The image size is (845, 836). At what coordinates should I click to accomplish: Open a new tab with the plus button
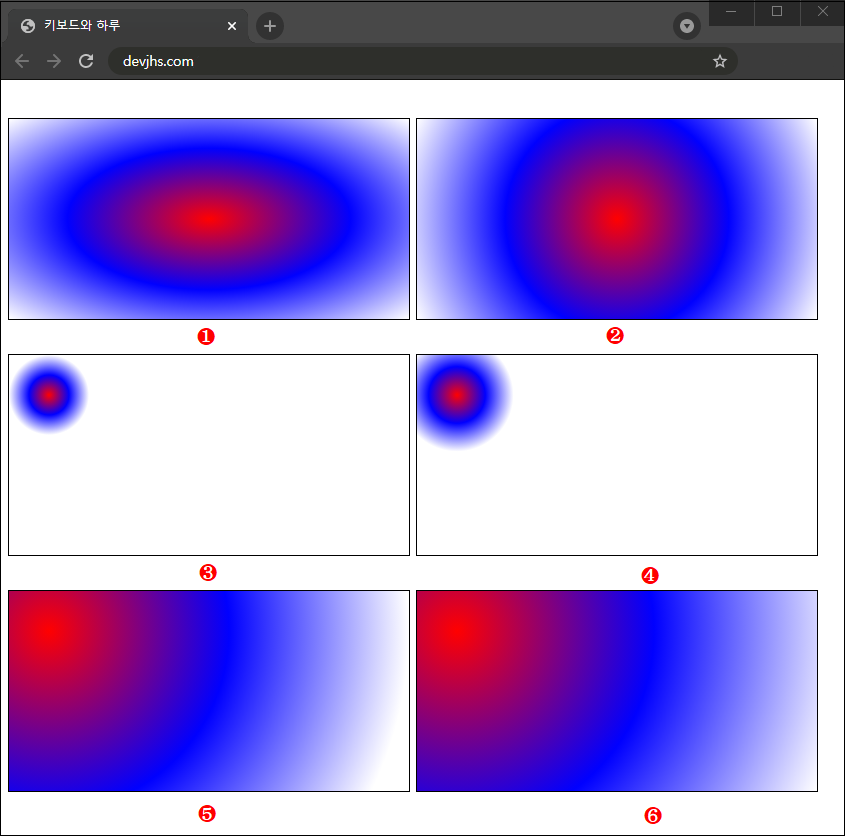pyautogui.click(x=270, y=26)
